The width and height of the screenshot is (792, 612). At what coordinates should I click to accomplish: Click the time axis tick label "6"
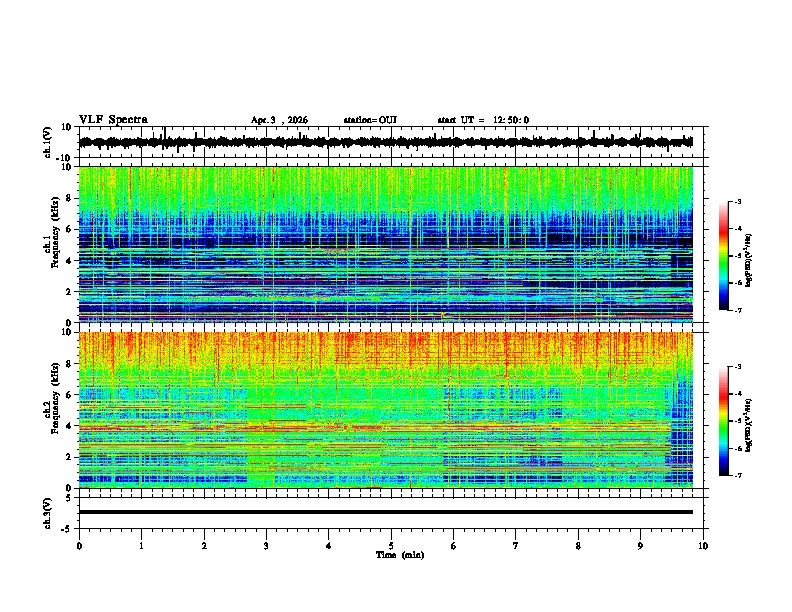coord(454,546)
